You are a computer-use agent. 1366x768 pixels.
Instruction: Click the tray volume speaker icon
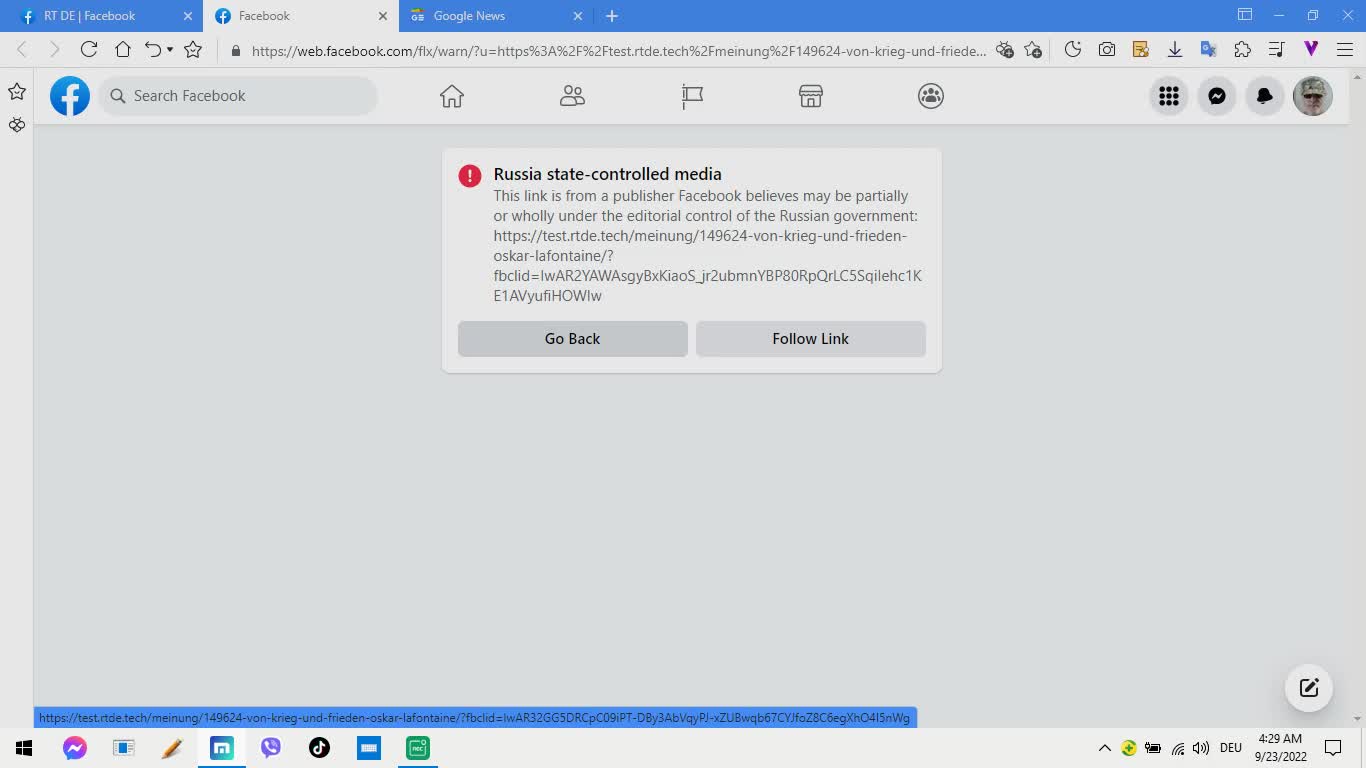pos(1201,748)
